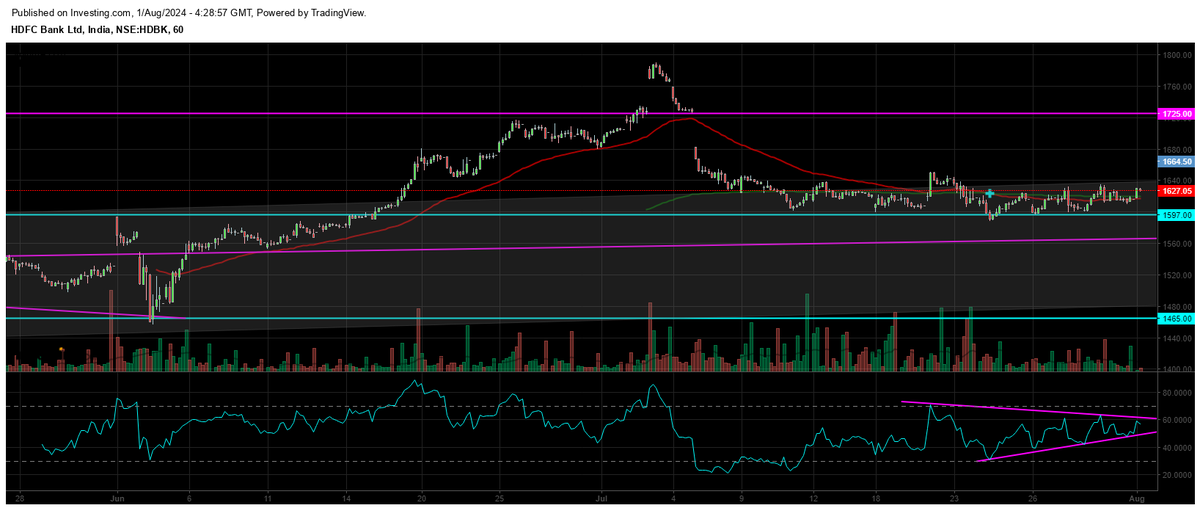
Task: Click the 1520.00 value on the price axis
Action: point(1175,275)
